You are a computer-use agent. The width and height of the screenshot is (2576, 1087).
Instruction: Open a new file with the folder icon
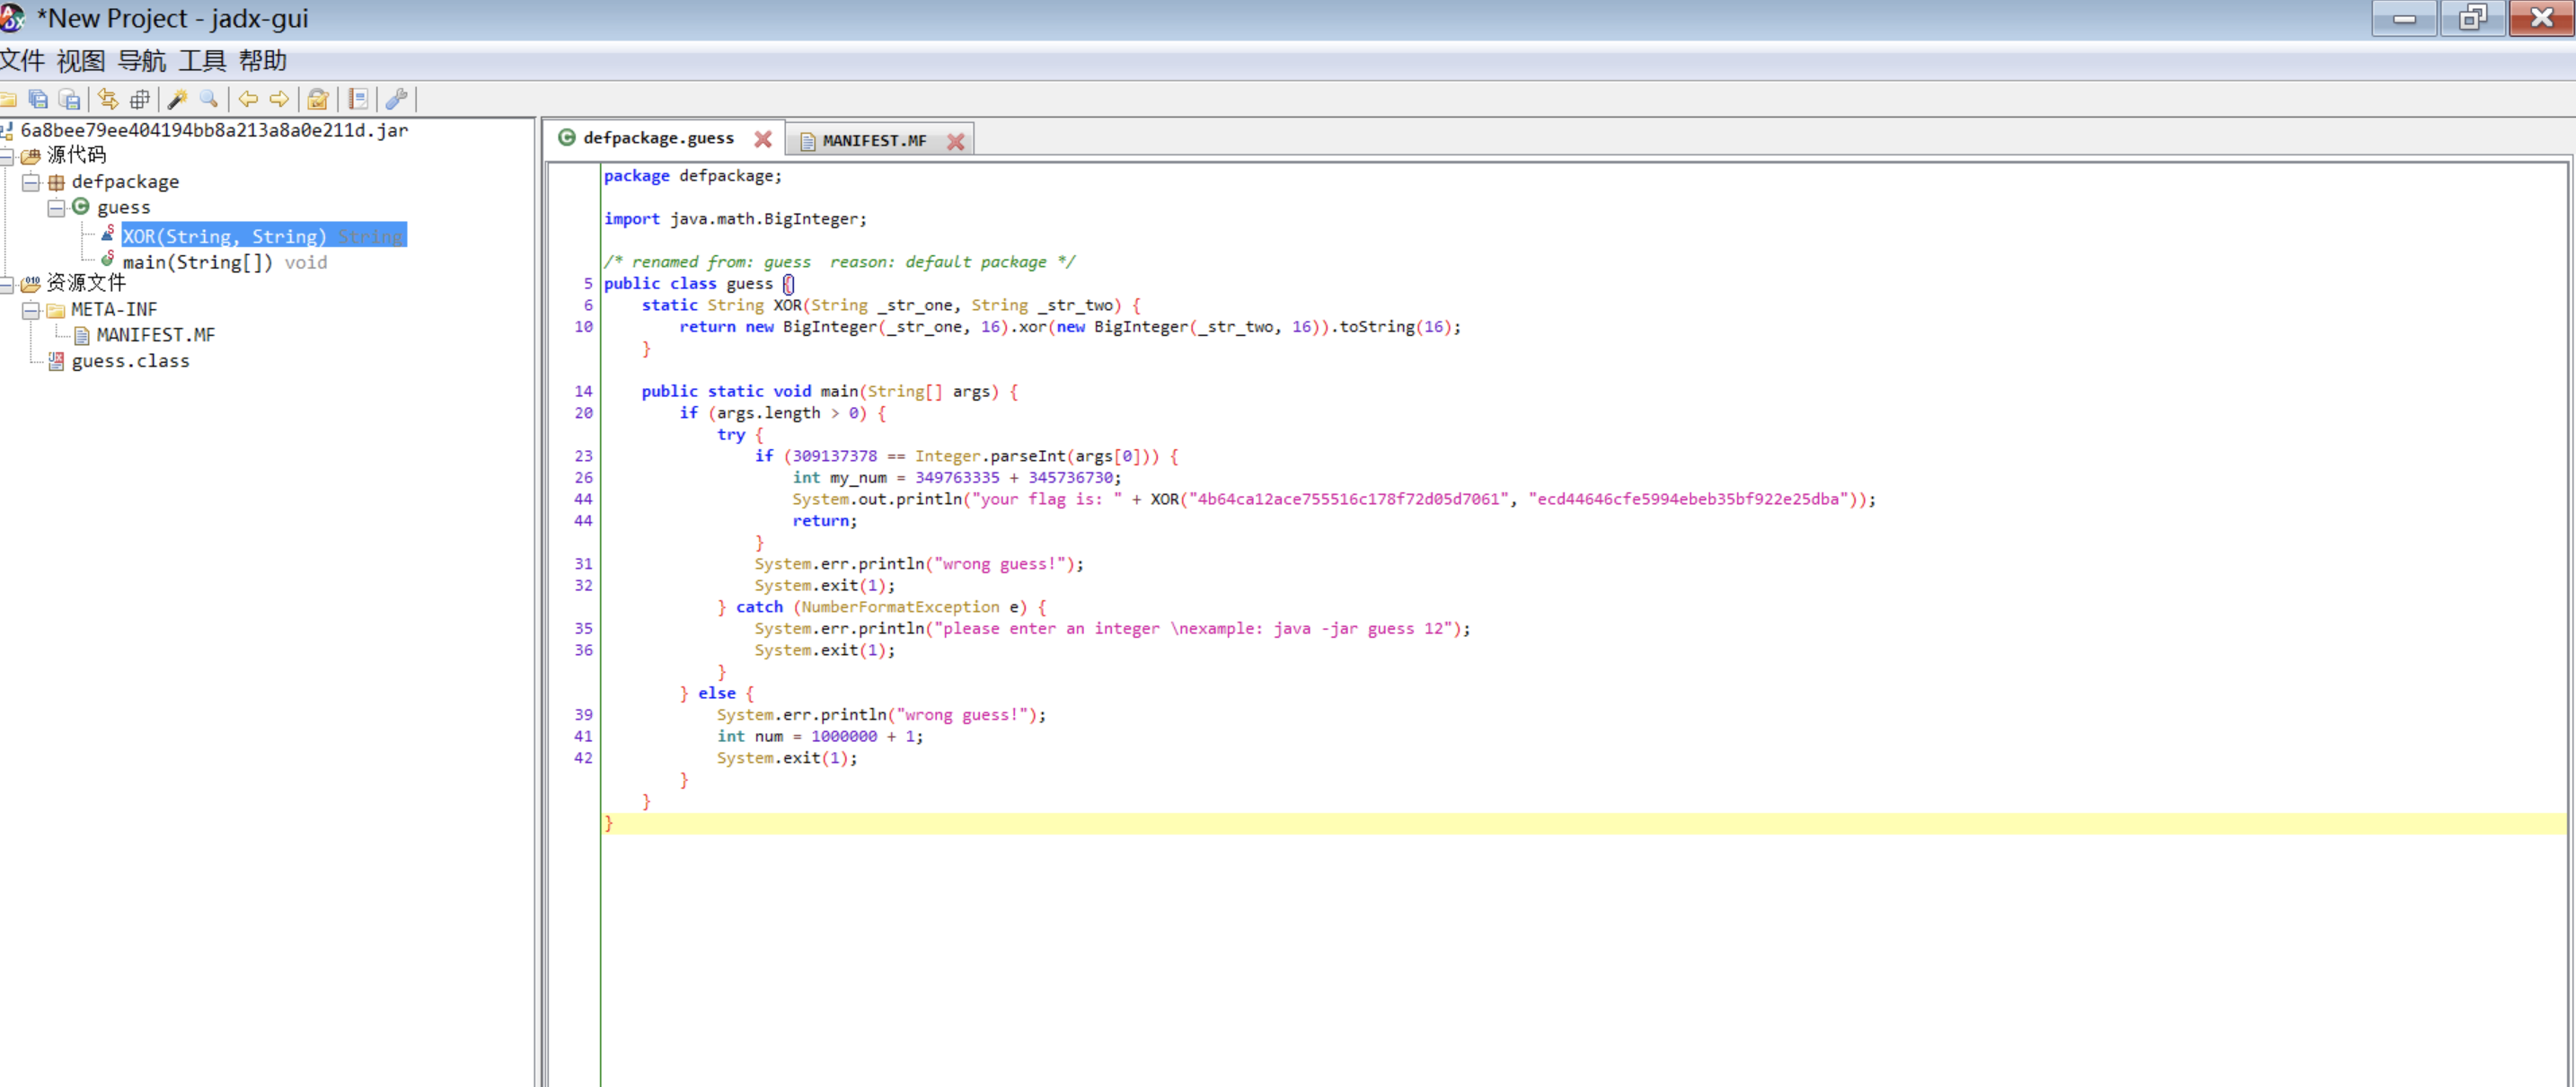tap(9, 99)
